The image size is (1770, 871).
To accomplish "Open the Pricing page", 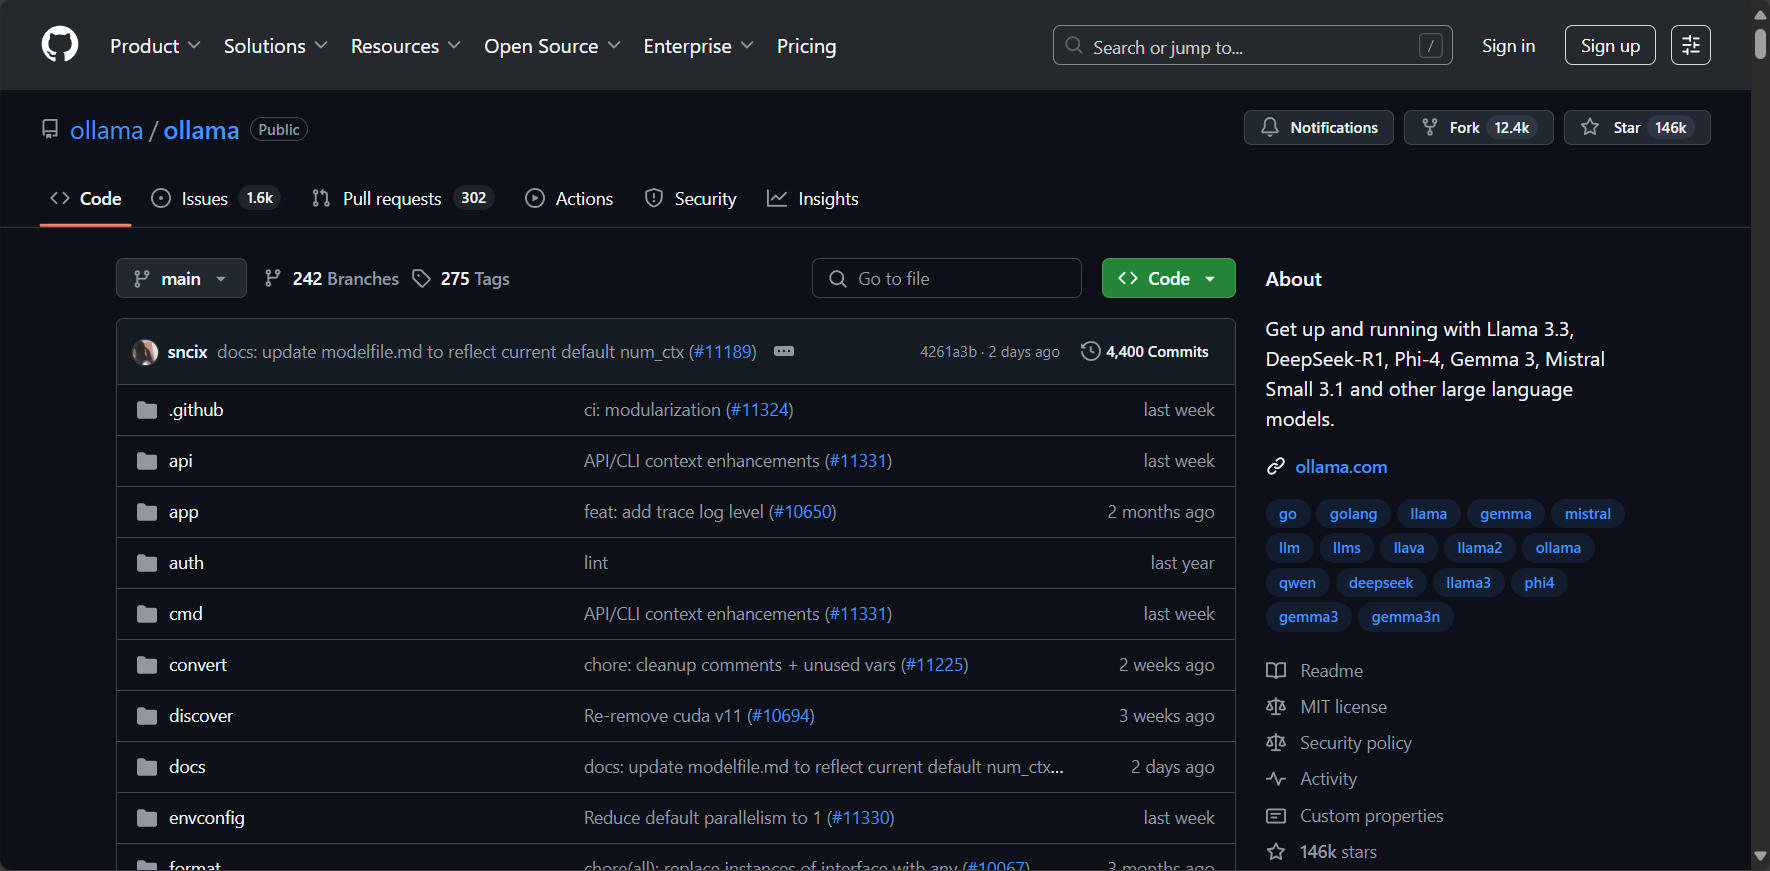I will coord(806,46).
